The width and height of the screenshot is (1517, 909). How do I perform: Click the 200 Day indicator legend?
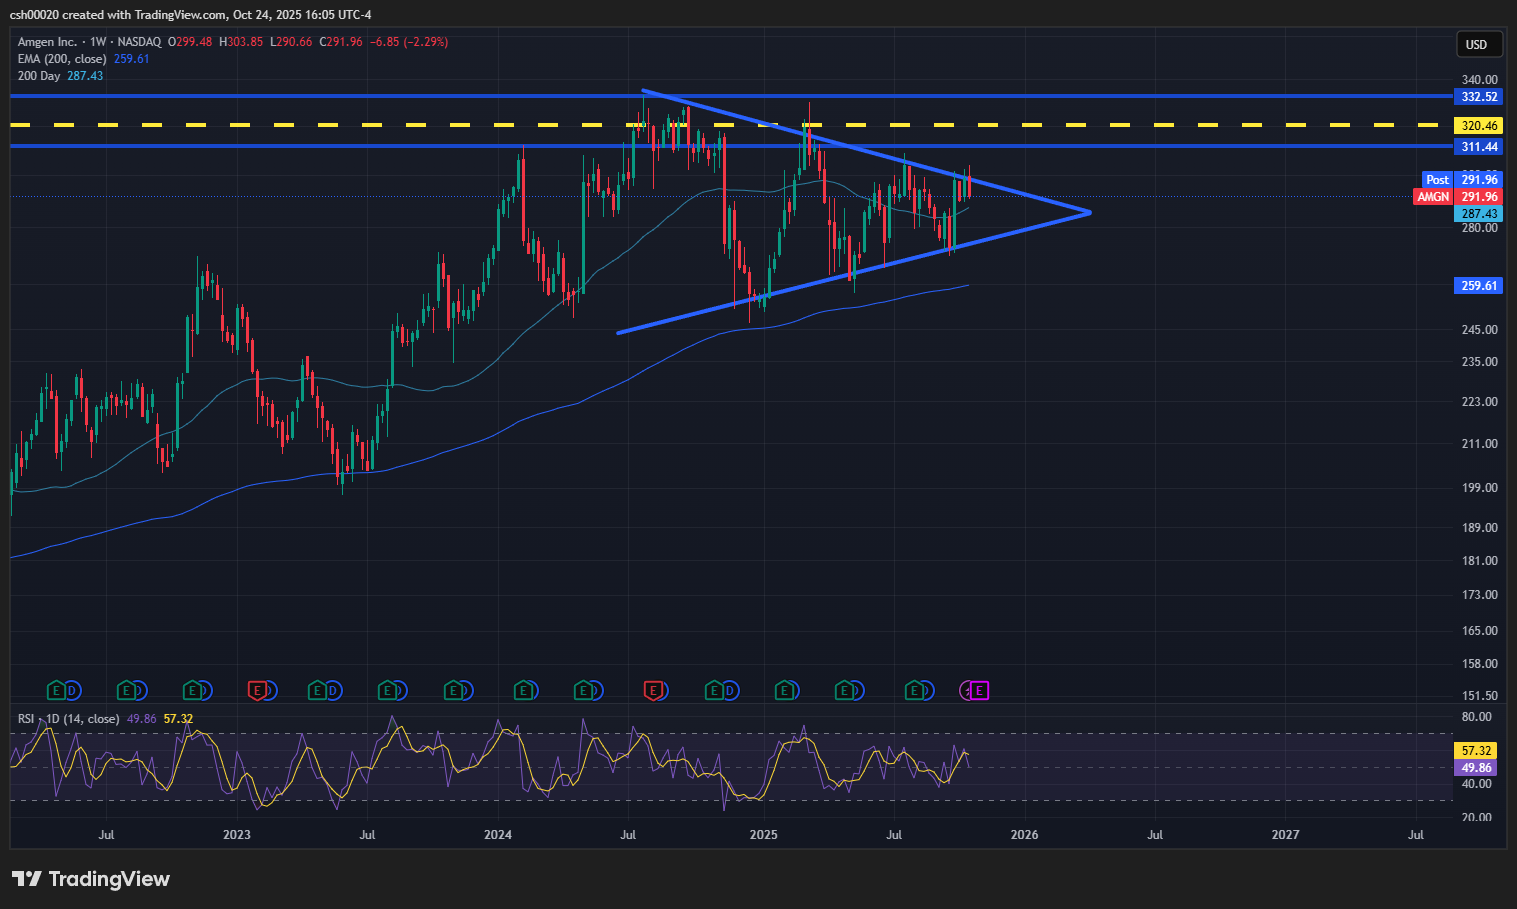pos(39,76)
